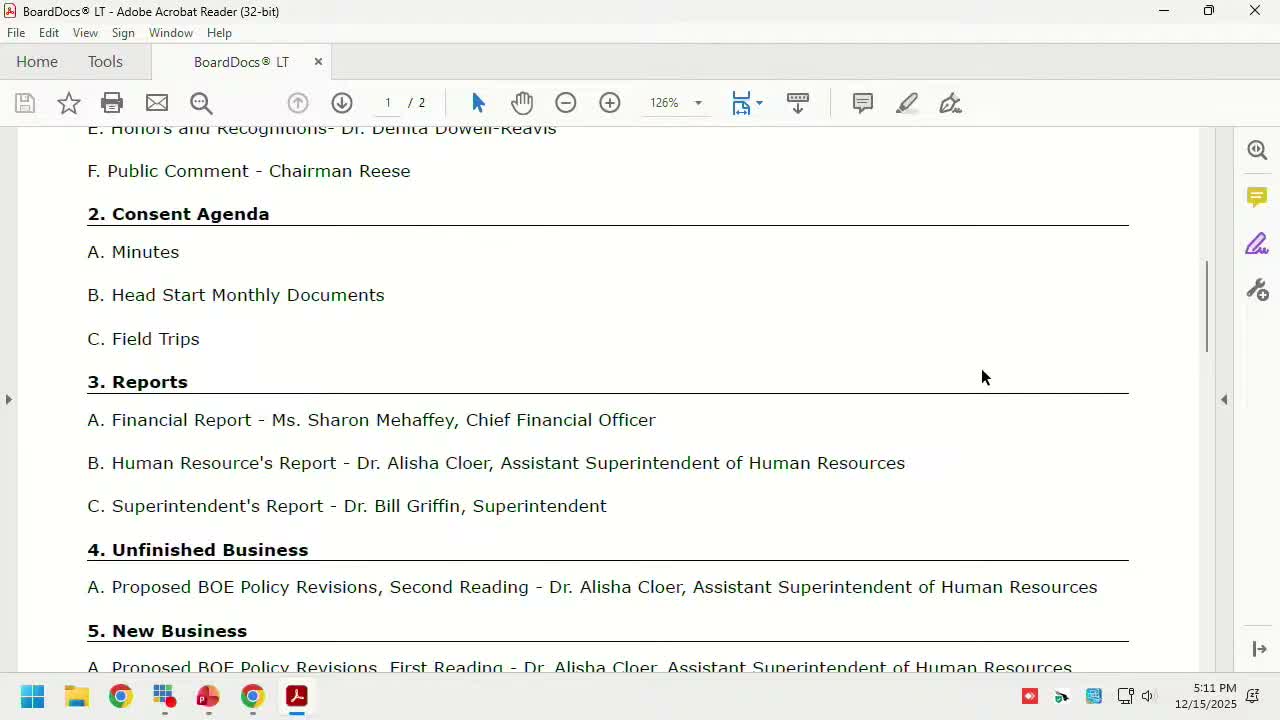Go to the Home tab

click(37, 62)
